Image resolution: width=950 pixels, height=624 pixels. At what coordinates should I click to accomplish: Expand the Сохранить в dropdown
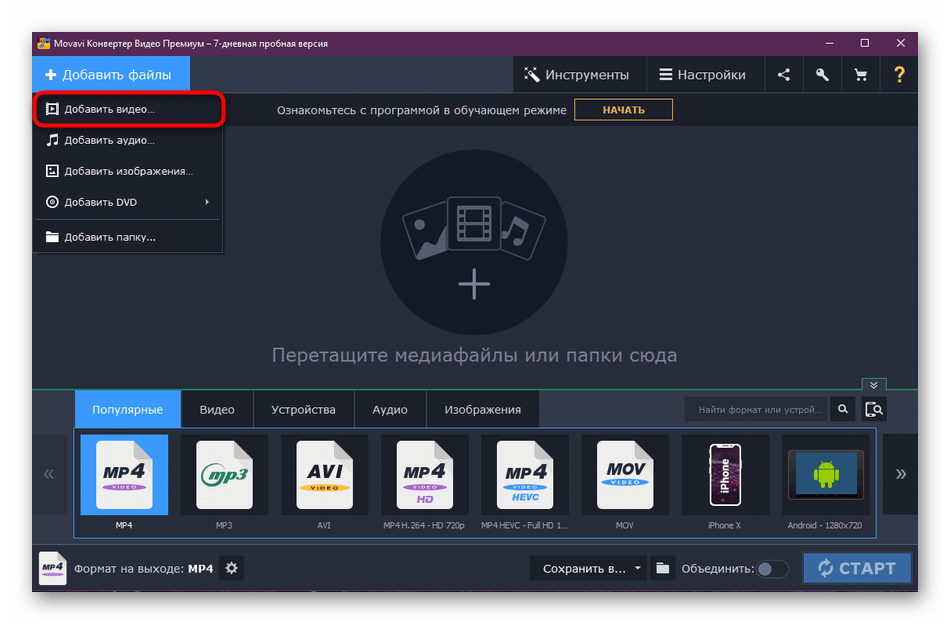coord(589,569)
